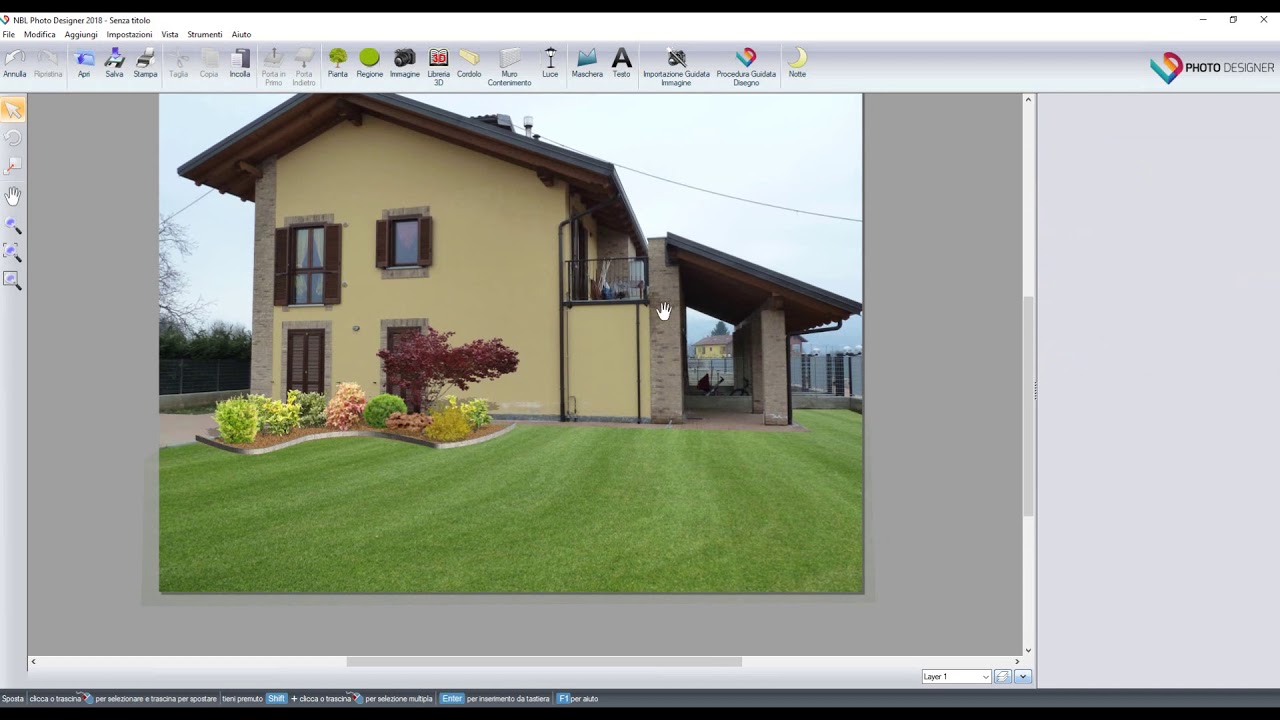Select the hand pan tool in sidebar
Viewport: 1280px width, 720px height.
coord(12,196)
